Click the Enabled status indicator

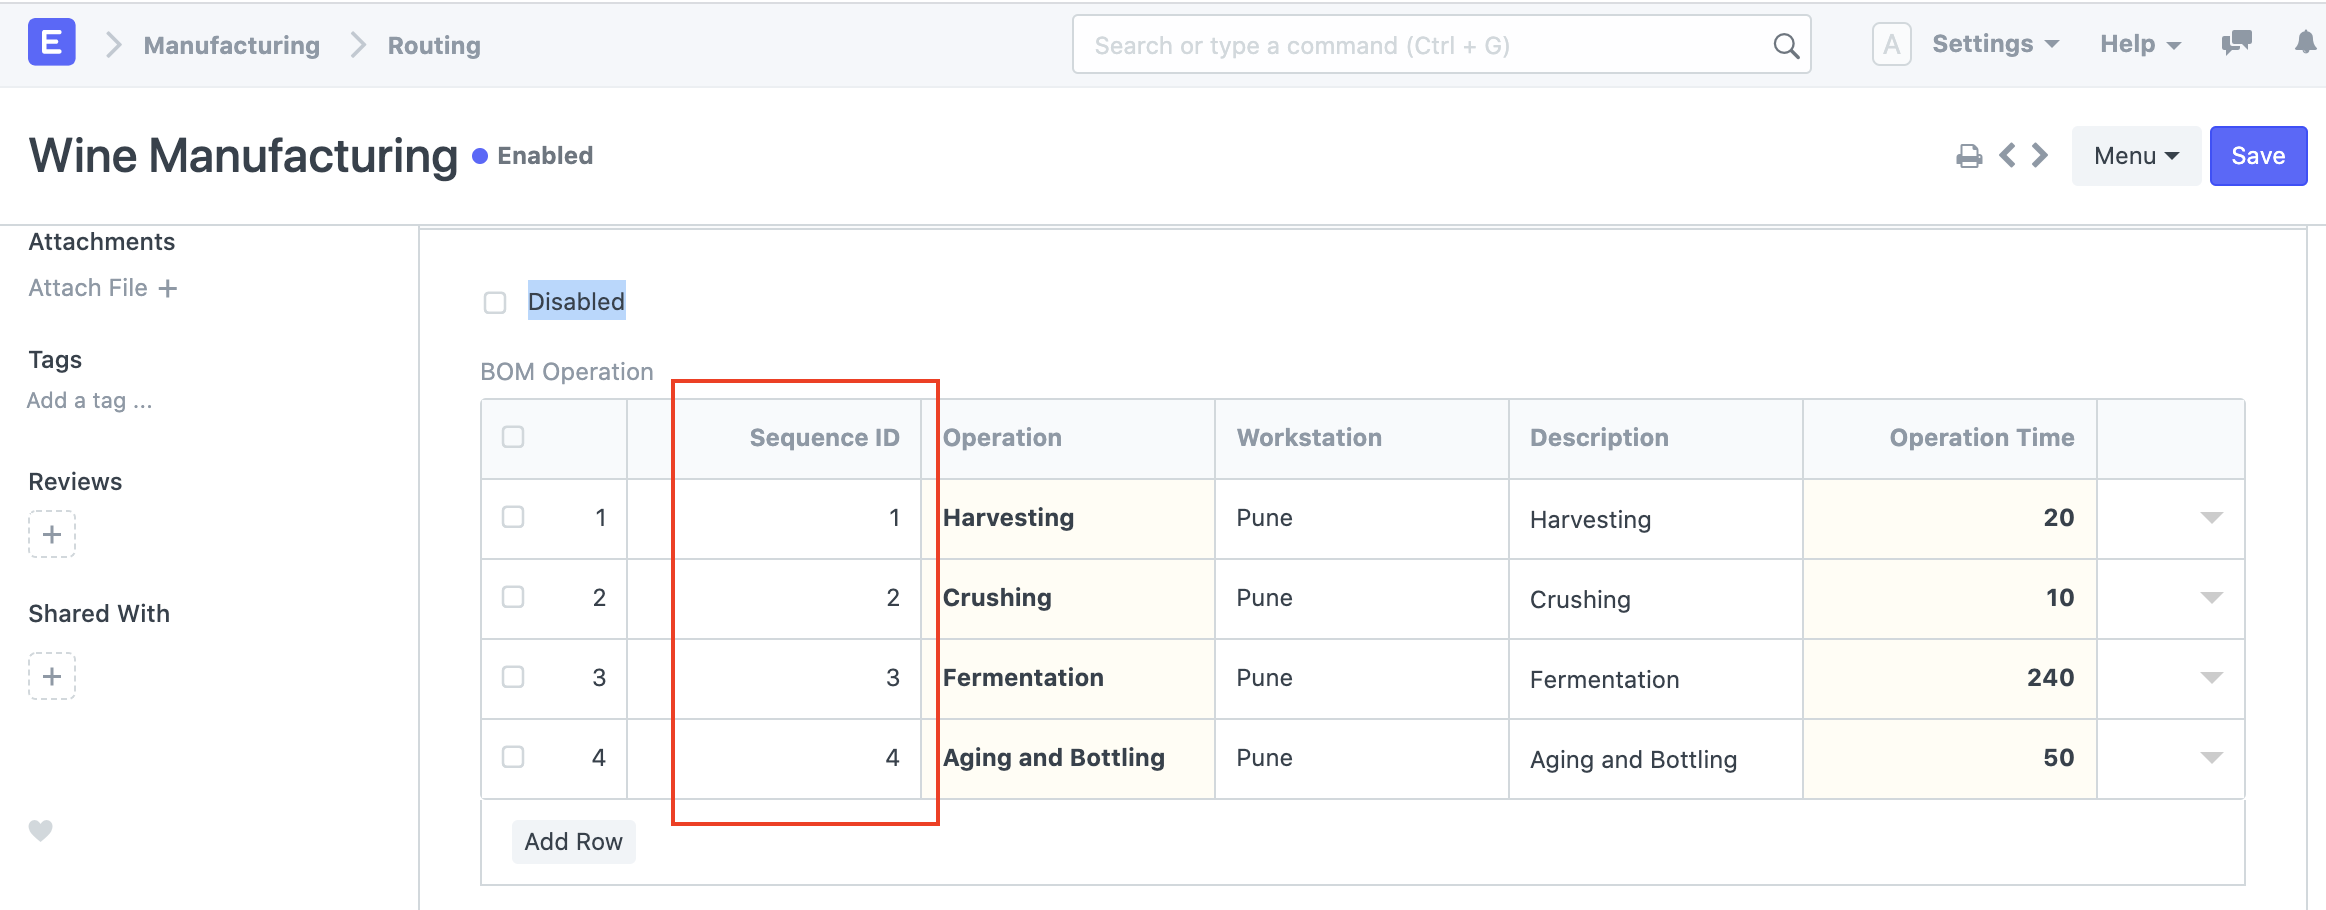pos(533,156)
